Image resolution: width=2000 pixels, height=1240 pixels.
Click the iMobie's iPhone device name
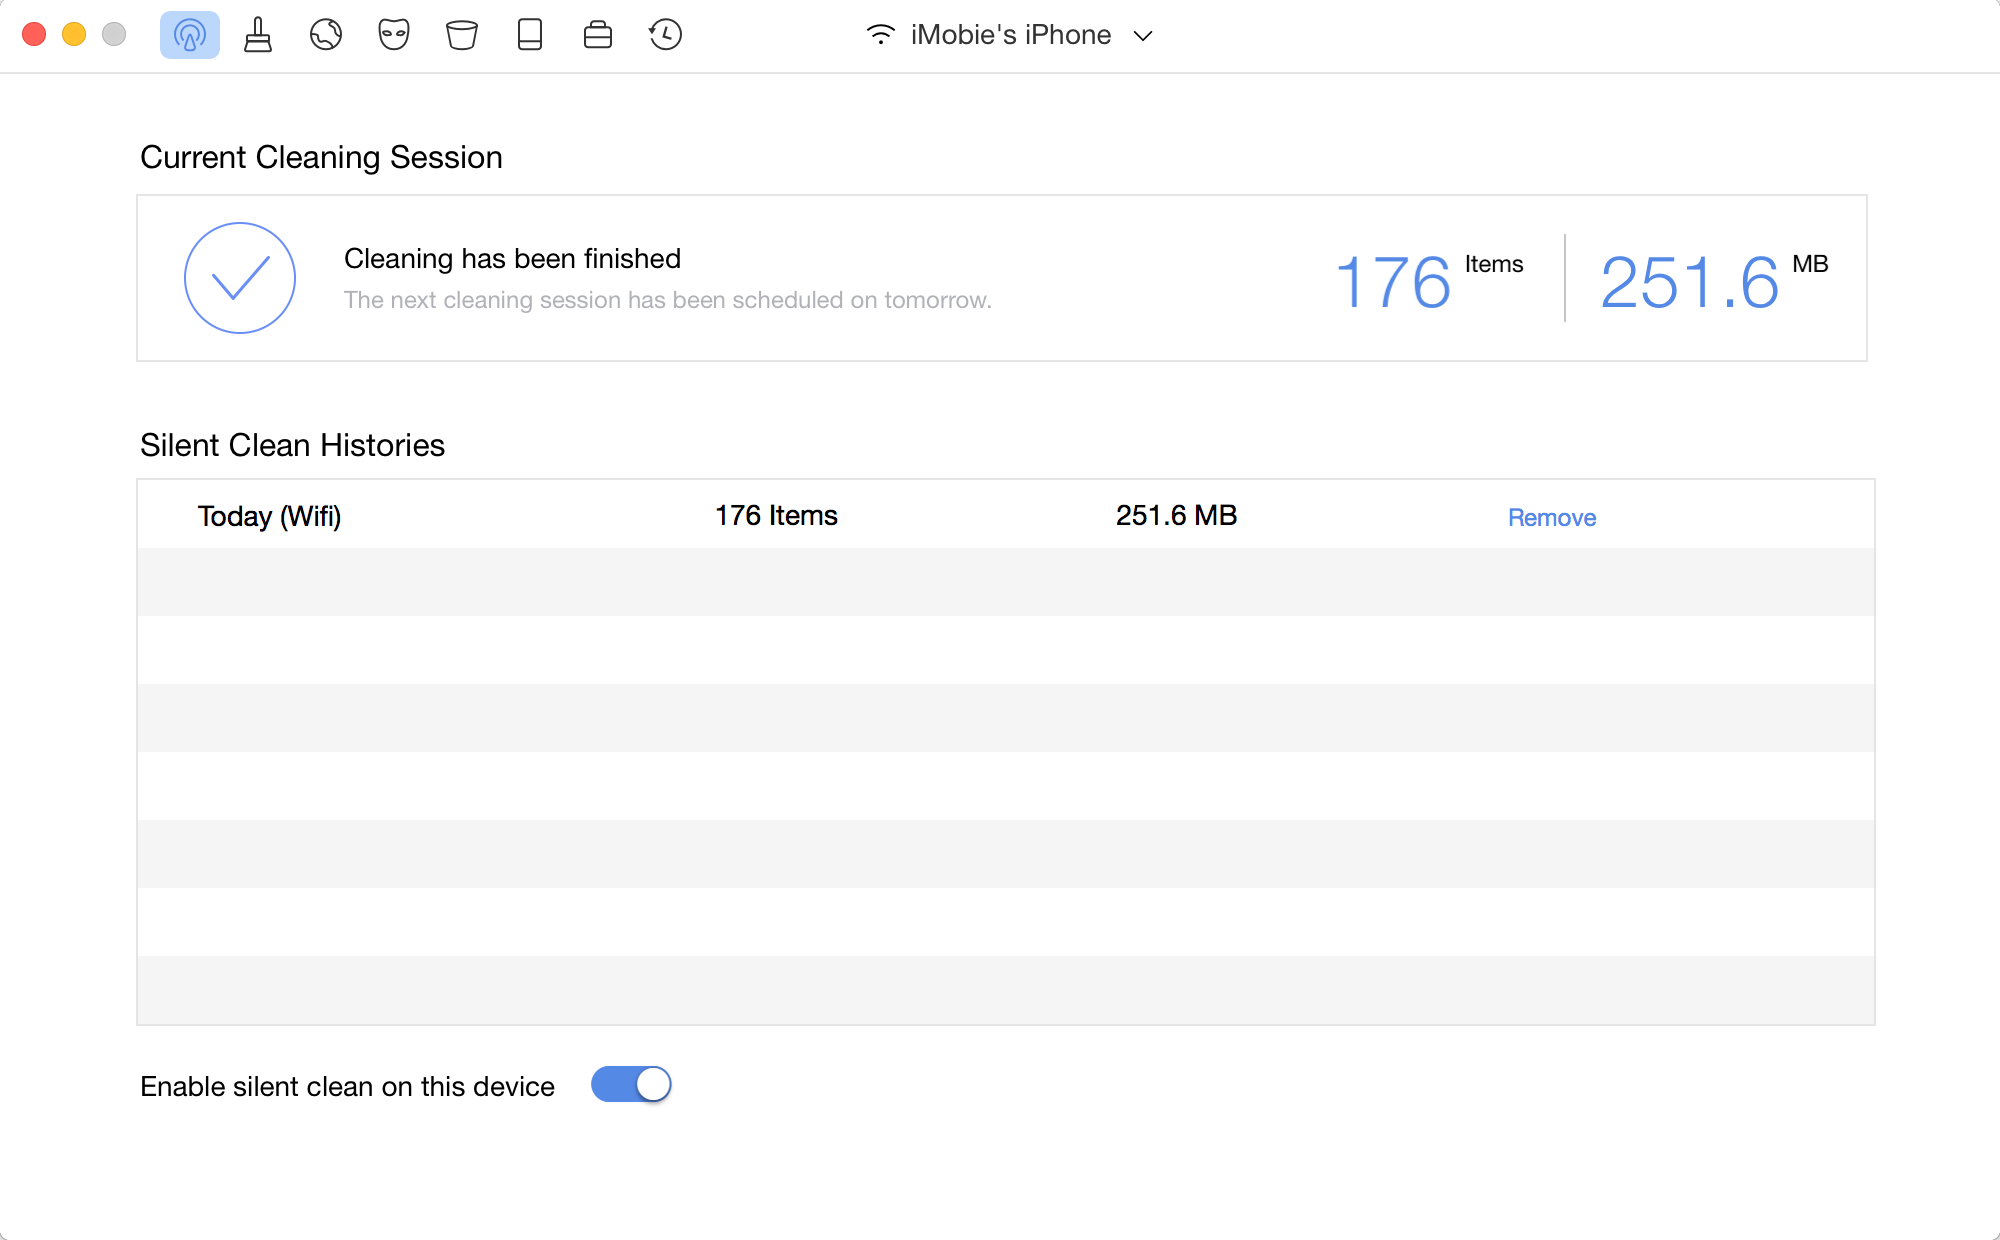pos(1010,35)
